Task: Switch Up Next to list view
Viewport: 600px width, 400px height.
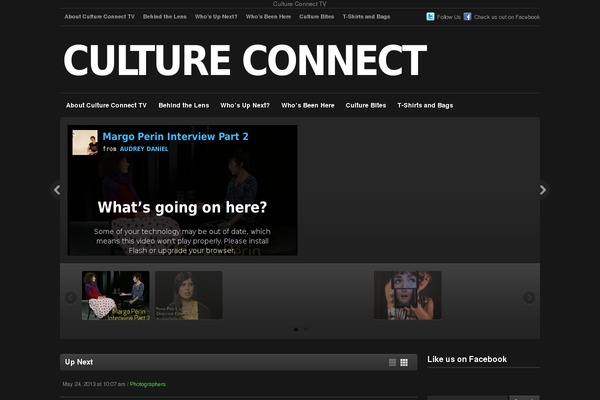Action: pos(392,362)
